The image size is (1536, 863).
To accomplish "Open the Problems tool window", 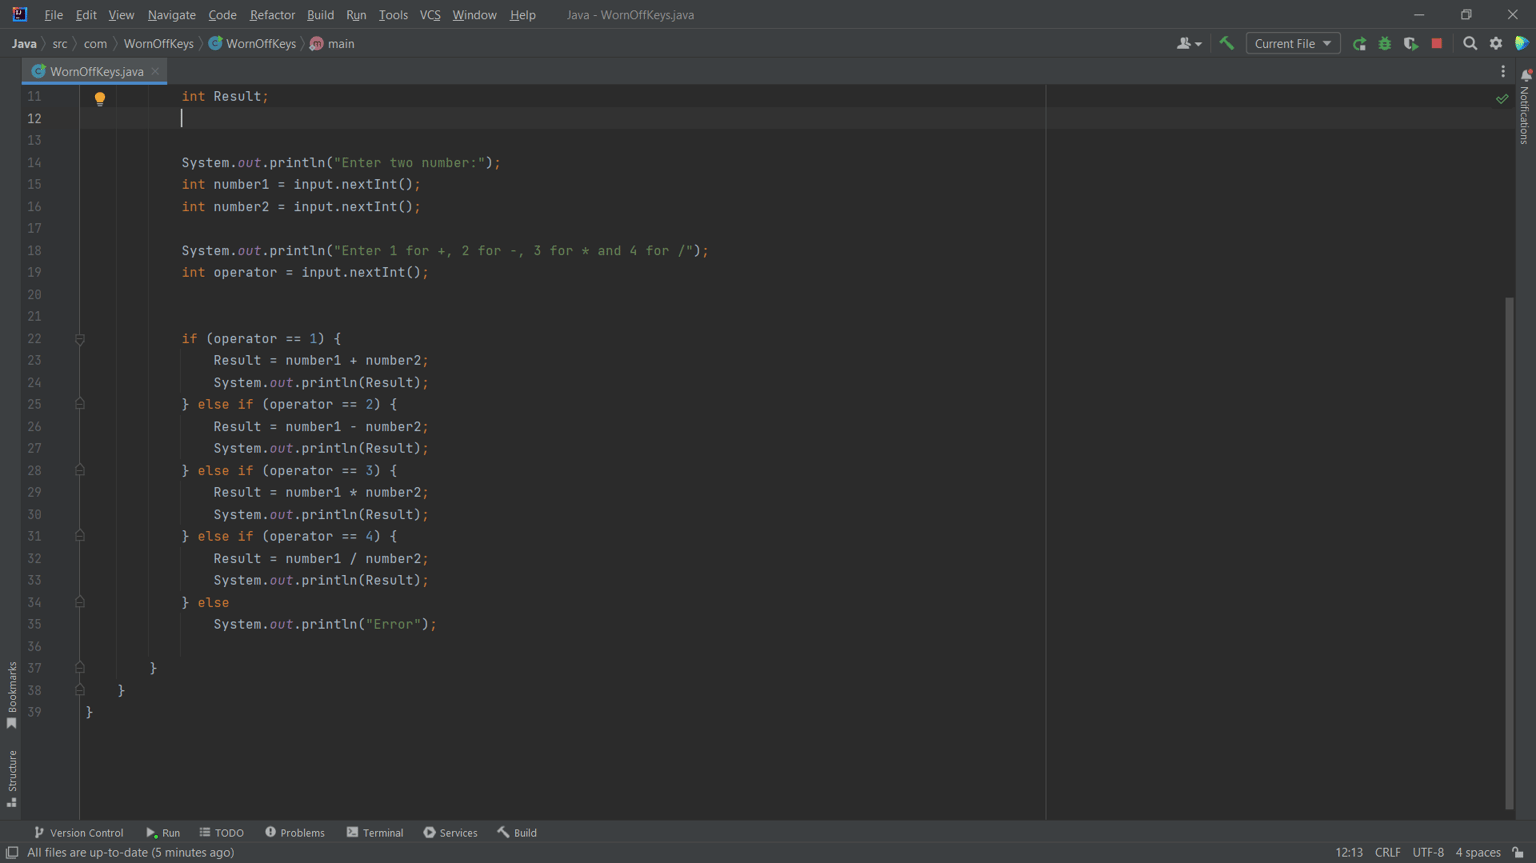I will (295, 833).
